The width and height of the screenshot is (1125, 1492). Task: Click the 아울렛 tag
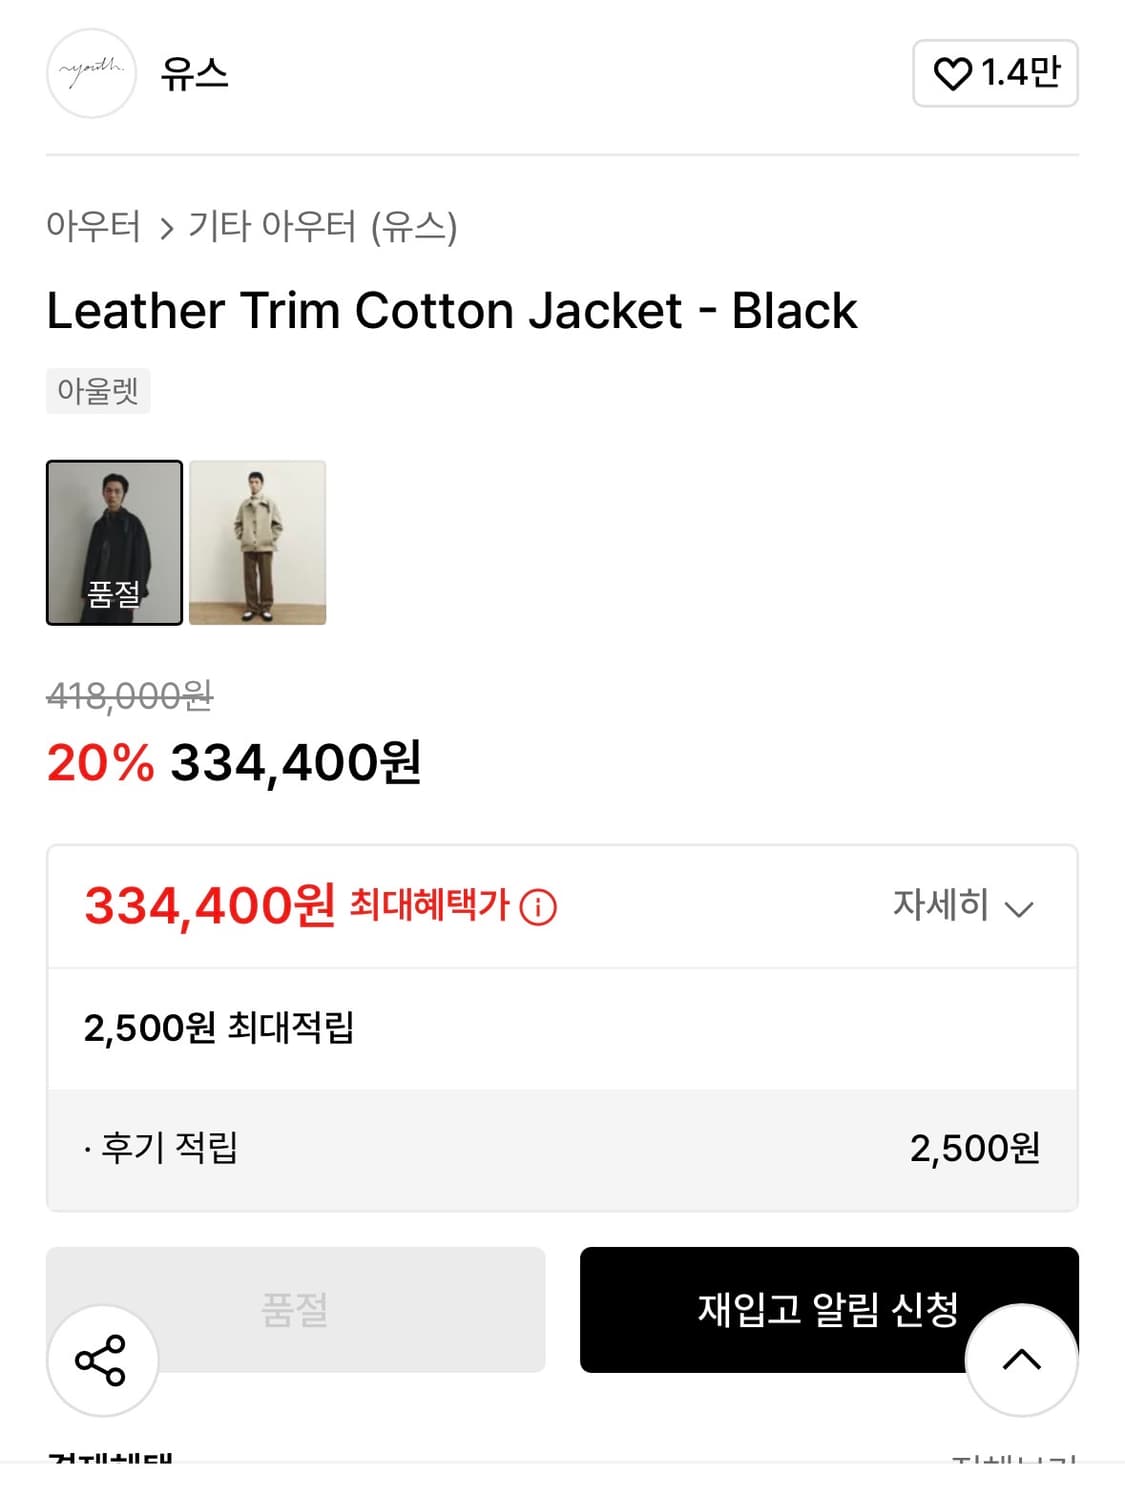98,390
